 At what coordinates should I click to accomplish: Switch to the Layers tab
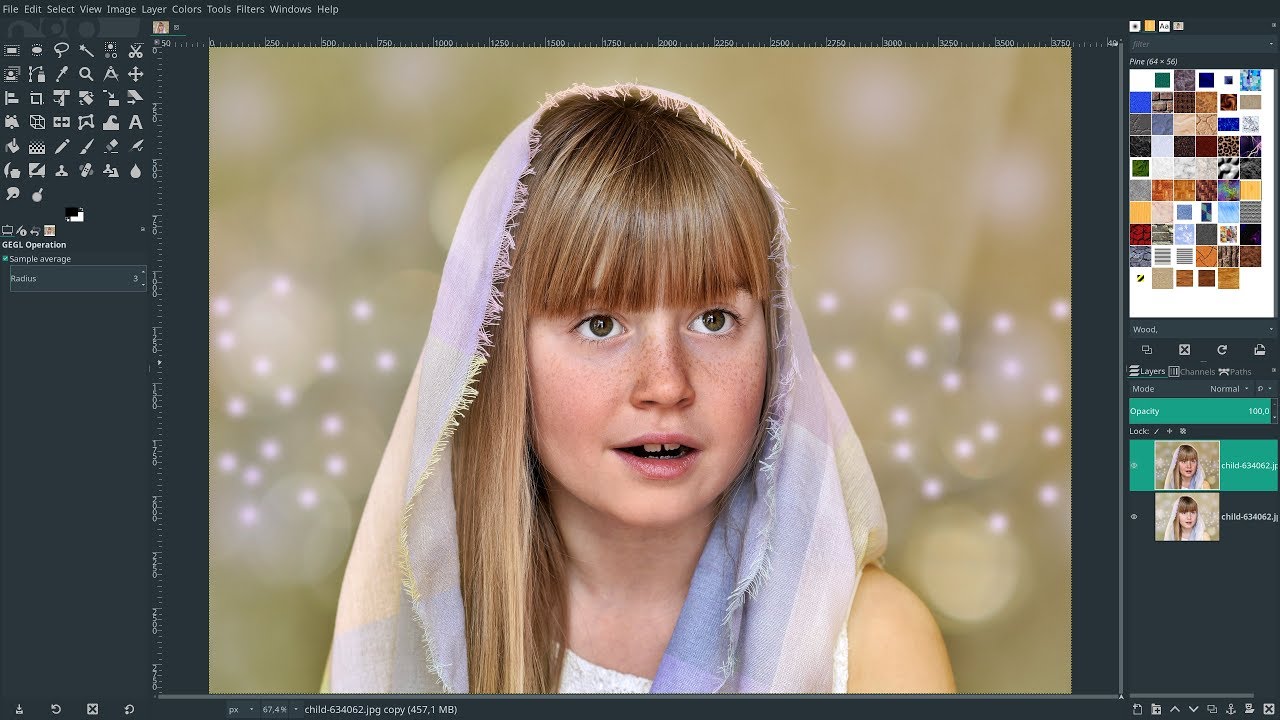pyautogui.click(x=1147, y=372)
